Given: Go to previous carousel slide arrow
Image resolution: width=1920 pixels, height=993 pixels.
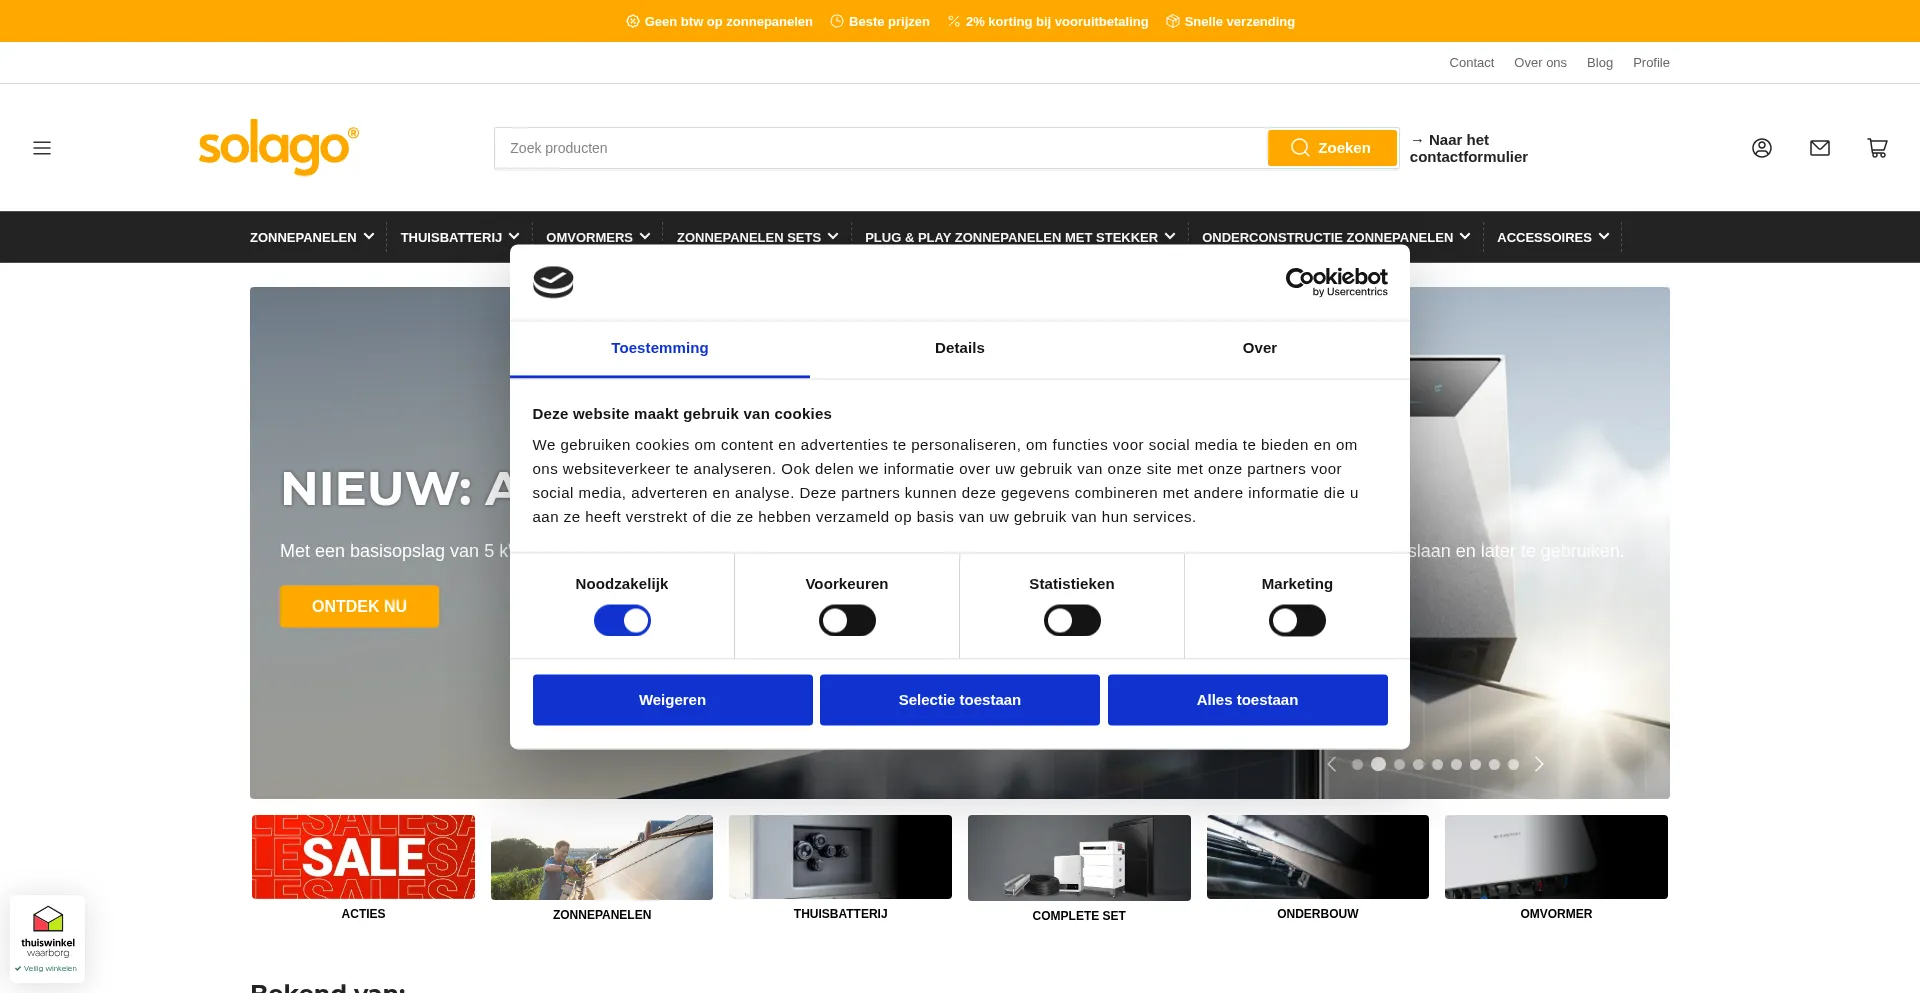Looking at the screenshot, I should pos(1332,765).
